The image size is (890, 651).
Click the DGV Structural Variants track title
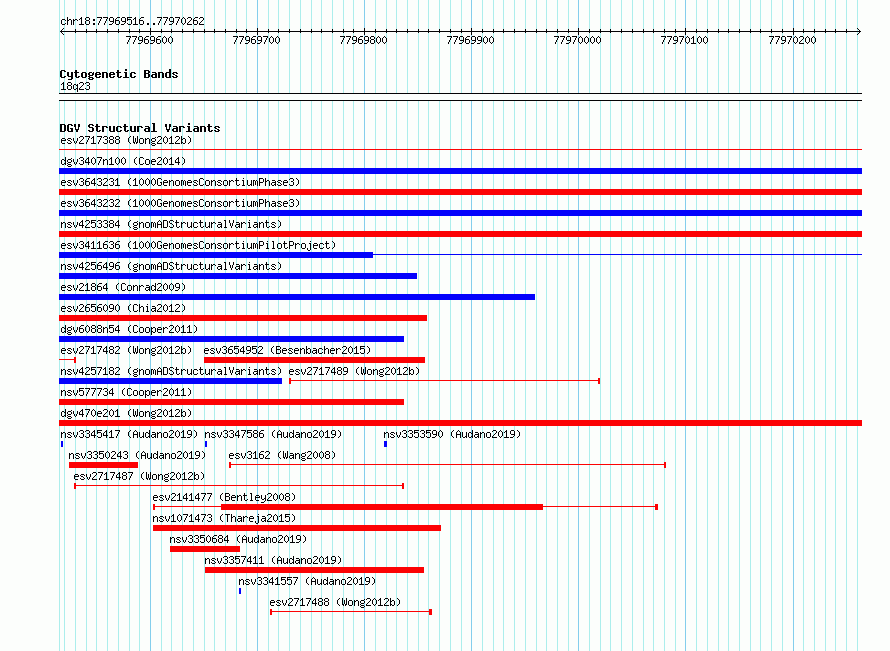(140, 128)
